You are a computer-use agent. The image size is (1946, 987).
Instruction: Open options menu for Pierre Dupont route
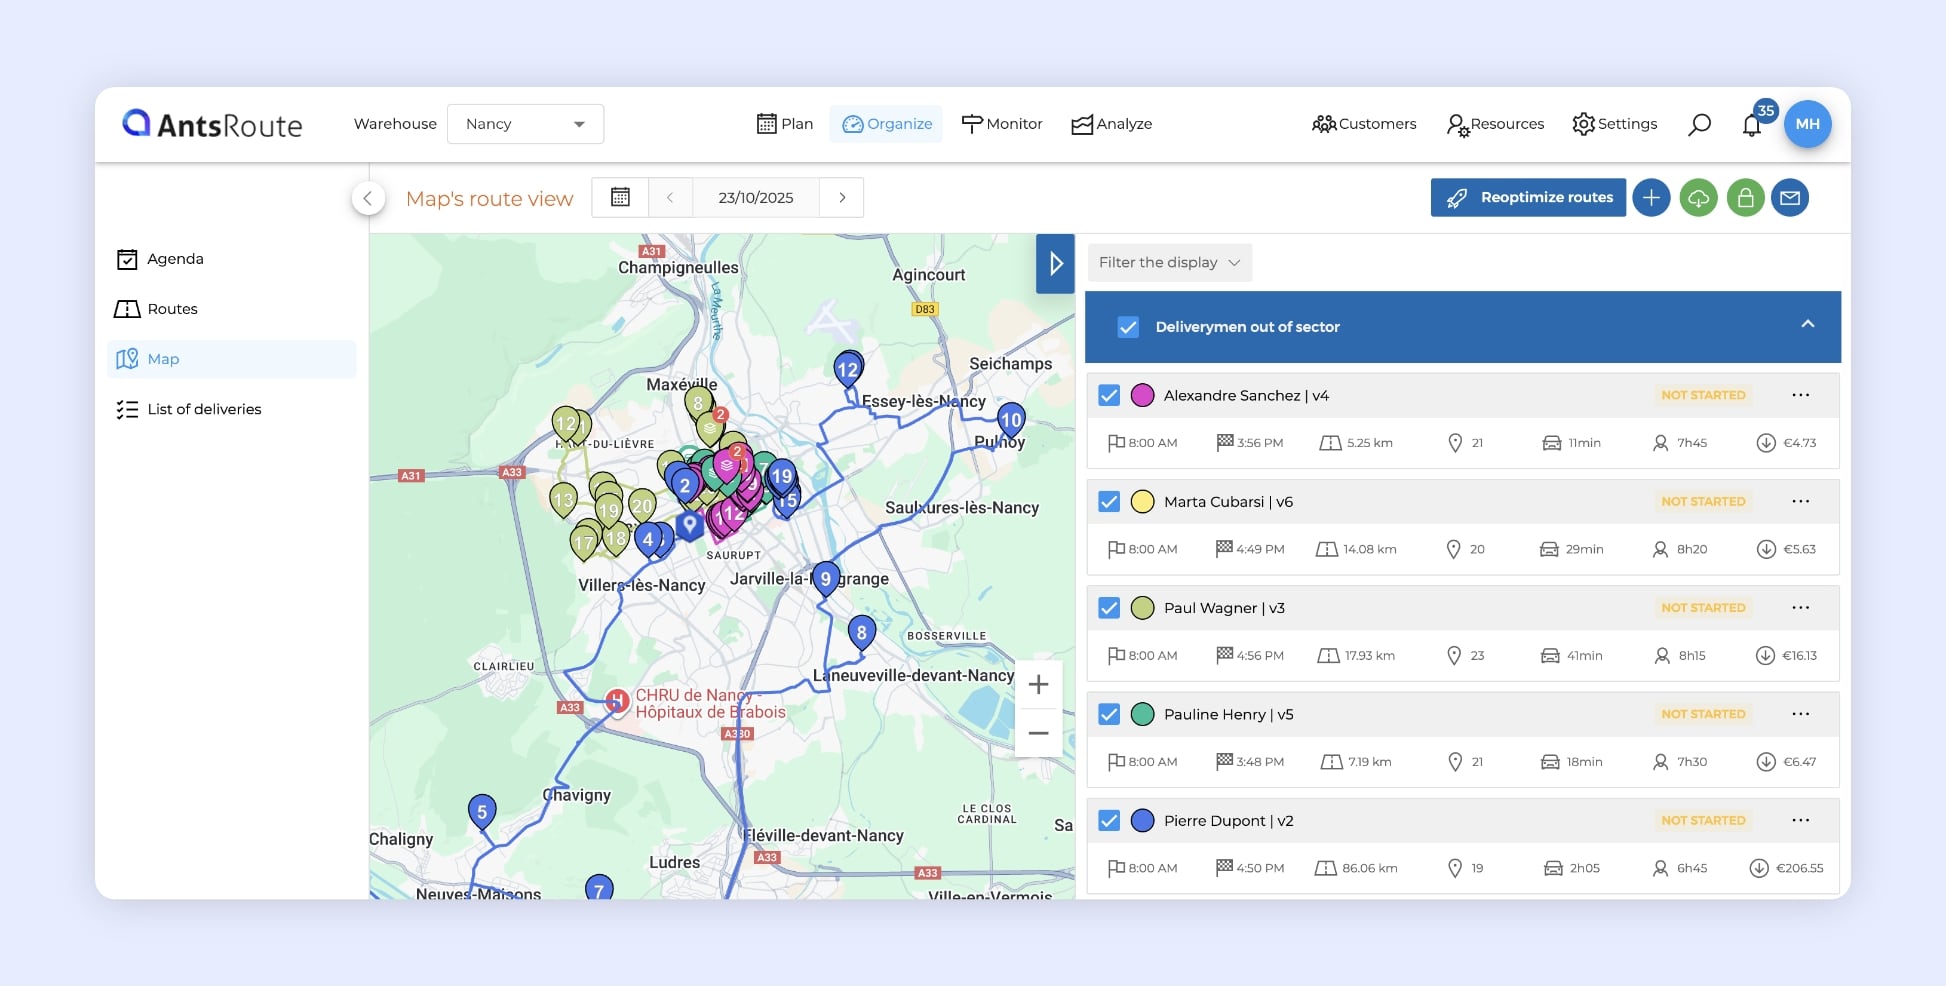[1801, 820]
